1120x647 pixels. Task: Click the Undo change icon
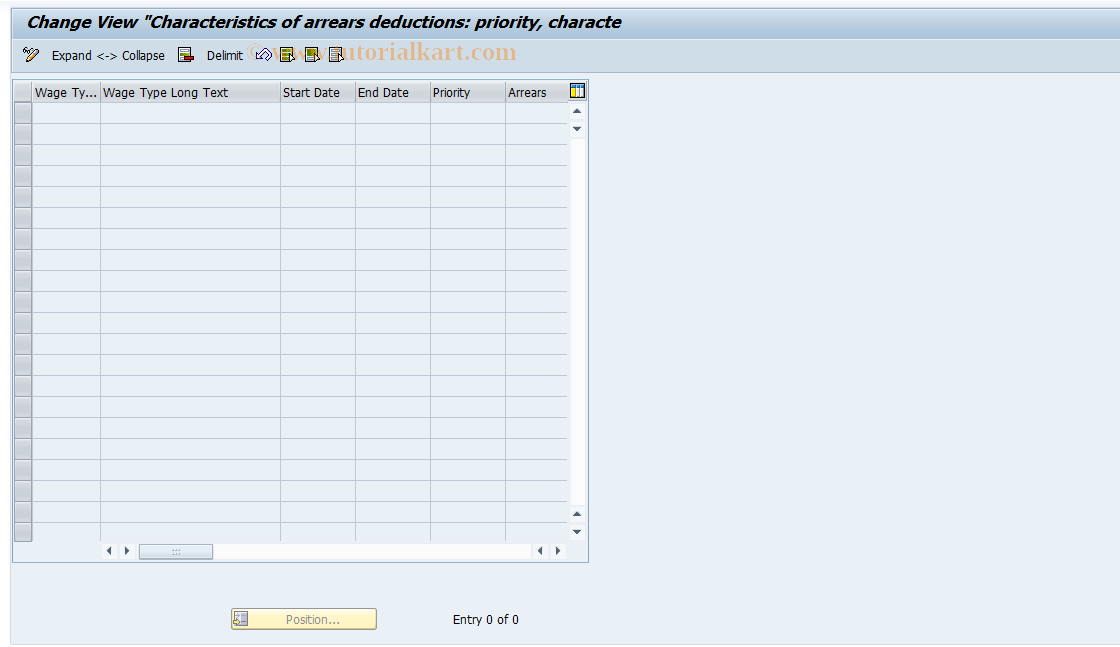pyautogui.click(x=264, y=55)
